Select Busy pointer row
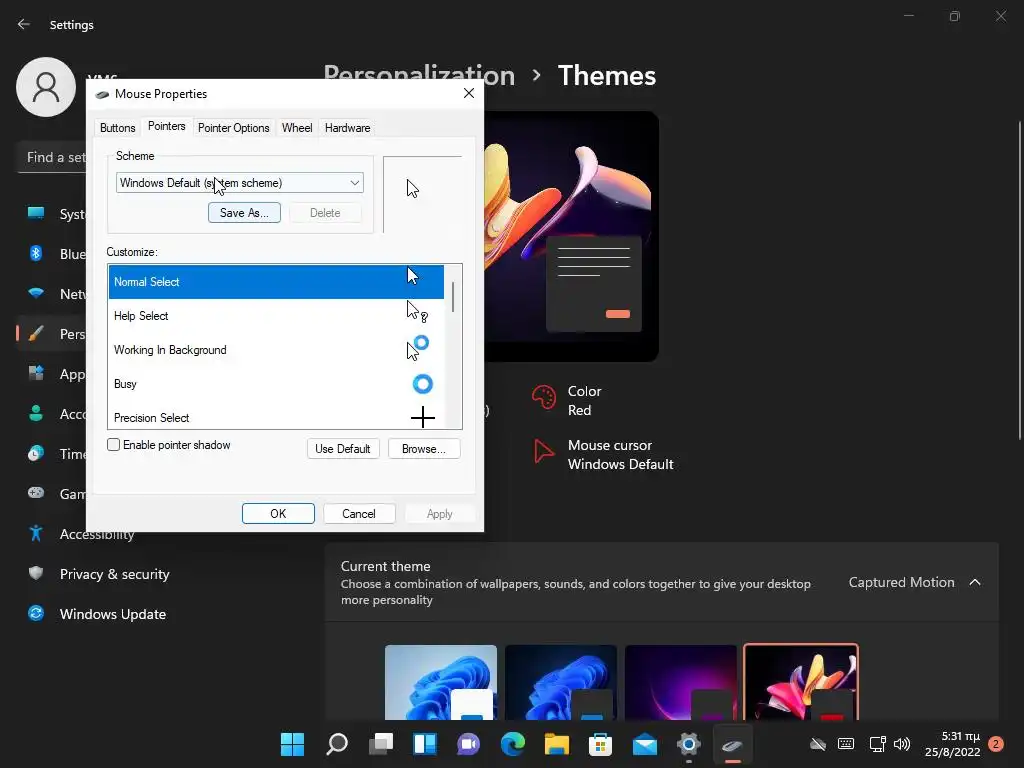This screenshot has height=768, width=1024. [x=276, y=383]
